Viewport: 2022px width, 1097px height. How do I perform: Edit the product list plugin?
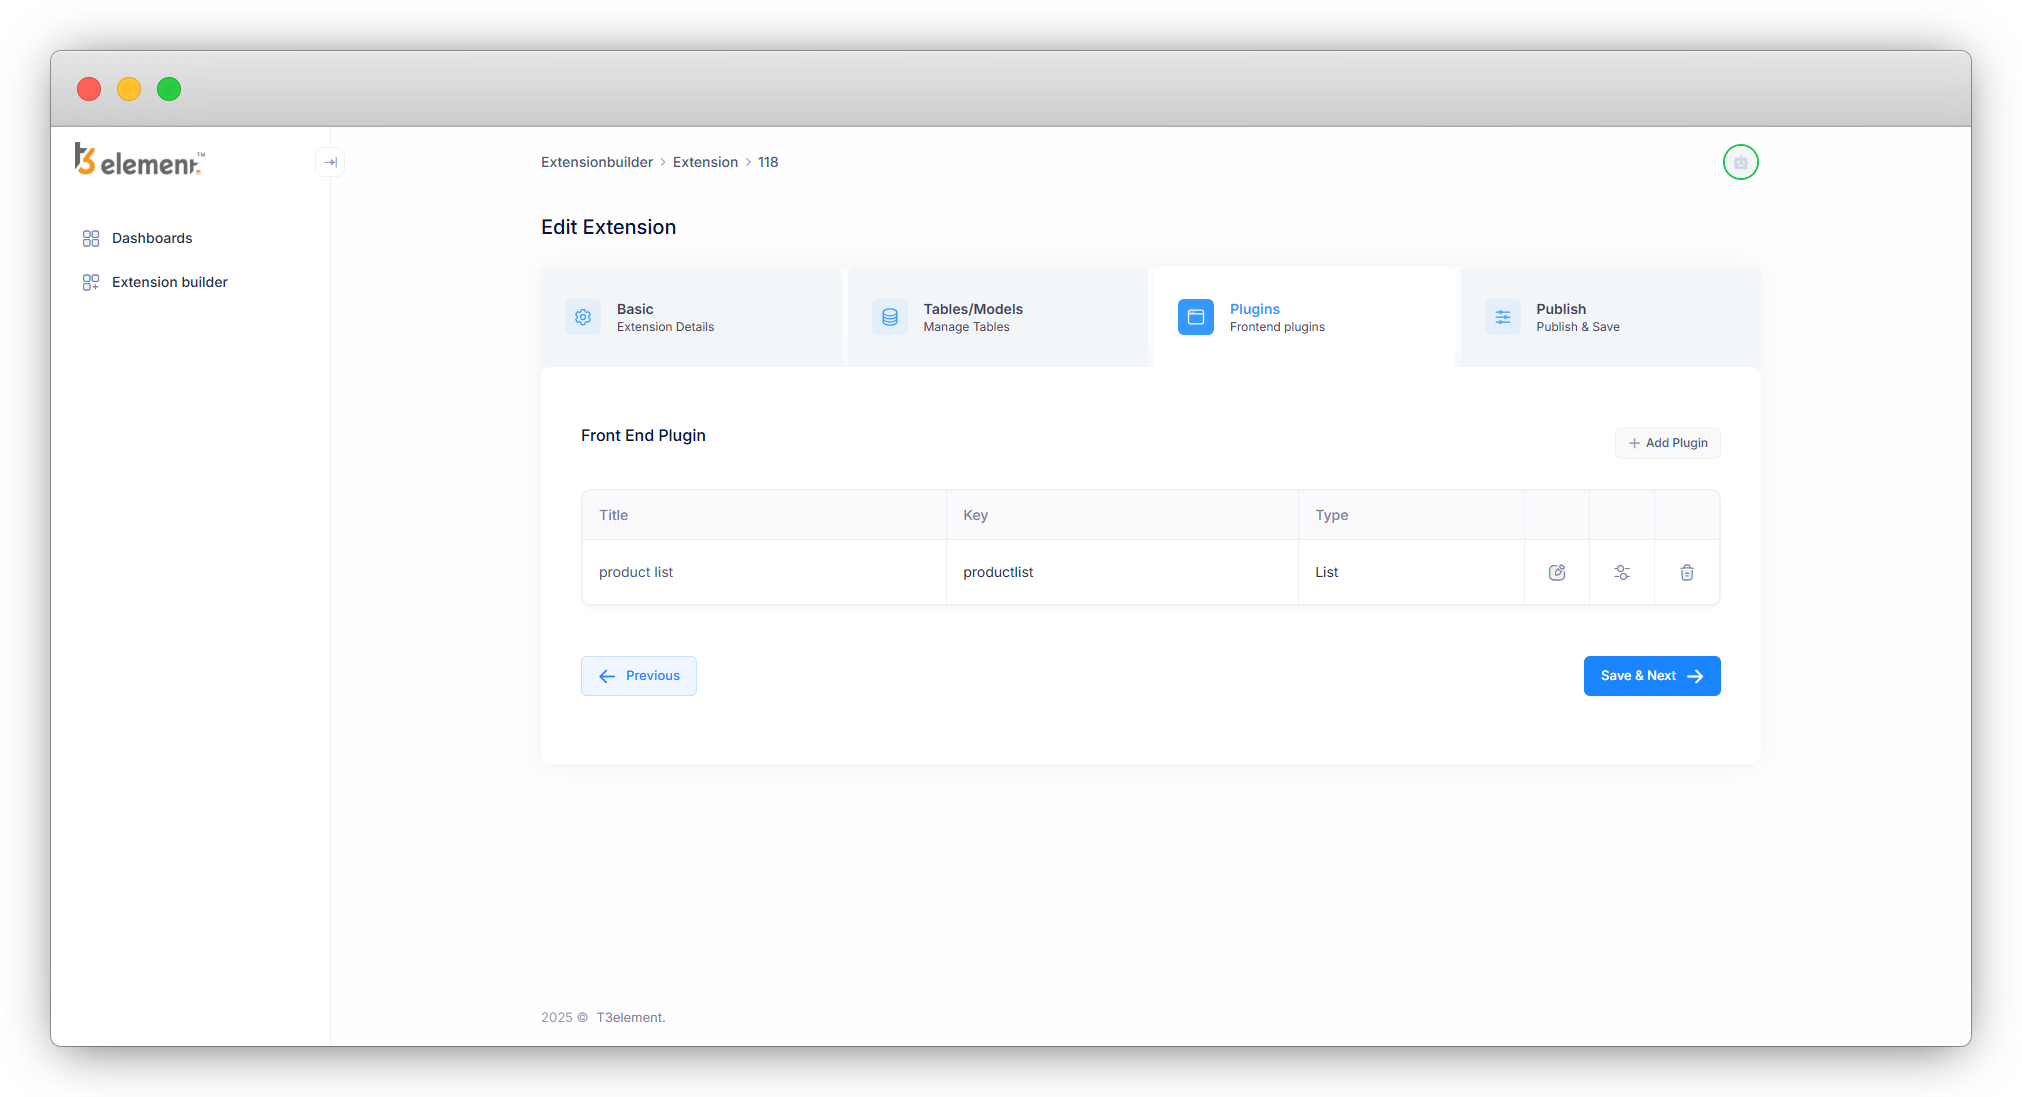(x=1557, y=572)
